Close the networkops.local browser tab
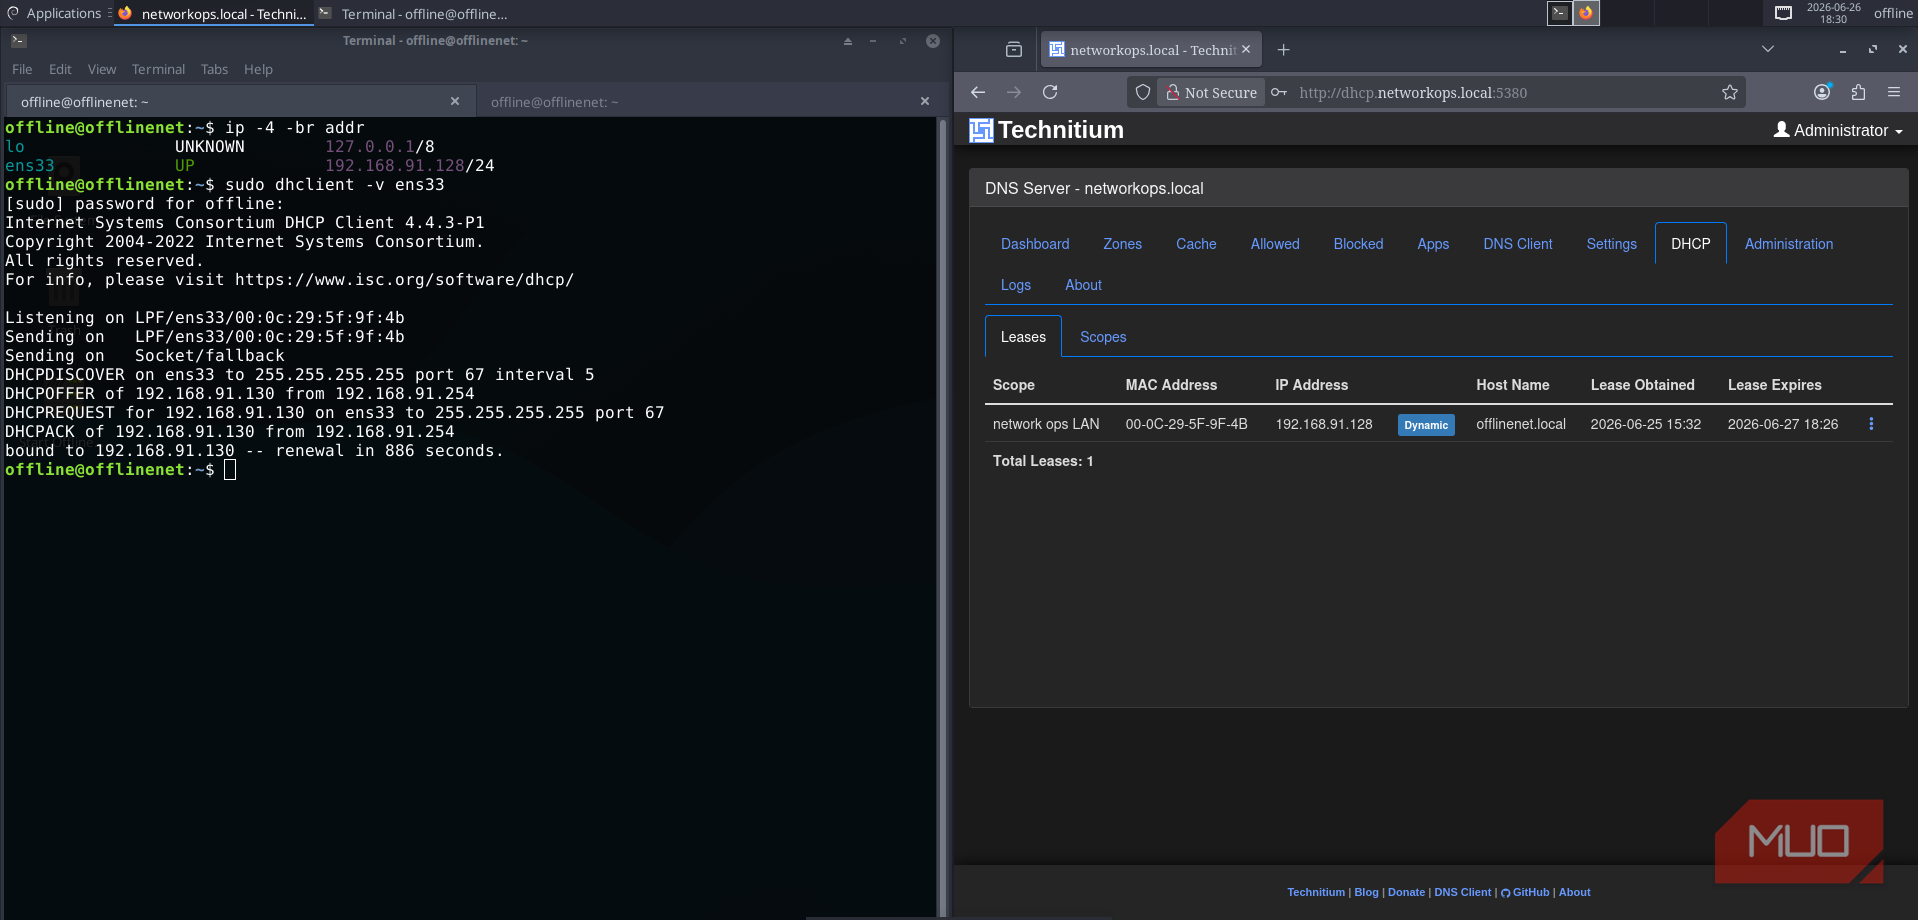The height and width of the screenshot is (920, 1918). (x=1246, y=49)
